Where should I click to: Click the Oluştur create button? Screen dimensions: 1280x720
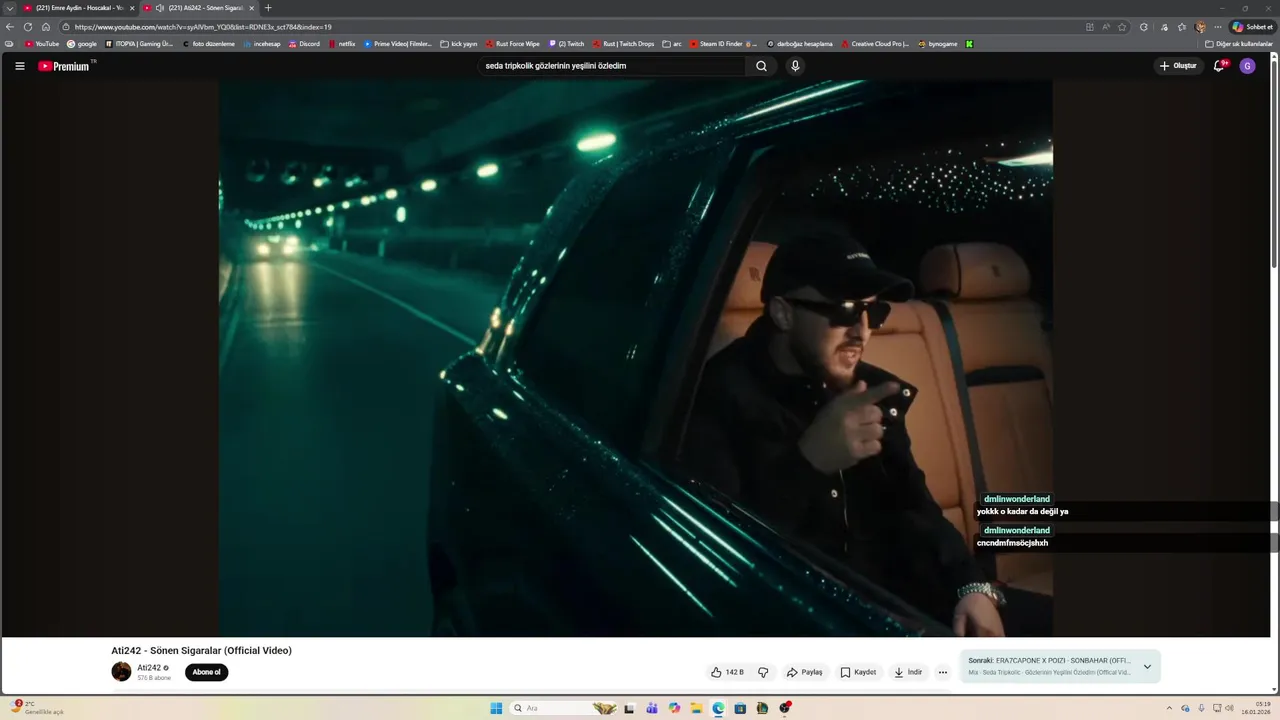[1177, 66]
